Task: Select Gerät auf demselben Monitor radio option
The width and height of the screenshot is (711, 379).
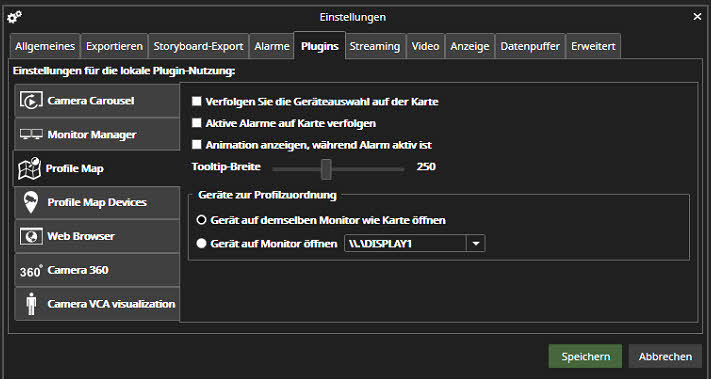Action: 201,220
